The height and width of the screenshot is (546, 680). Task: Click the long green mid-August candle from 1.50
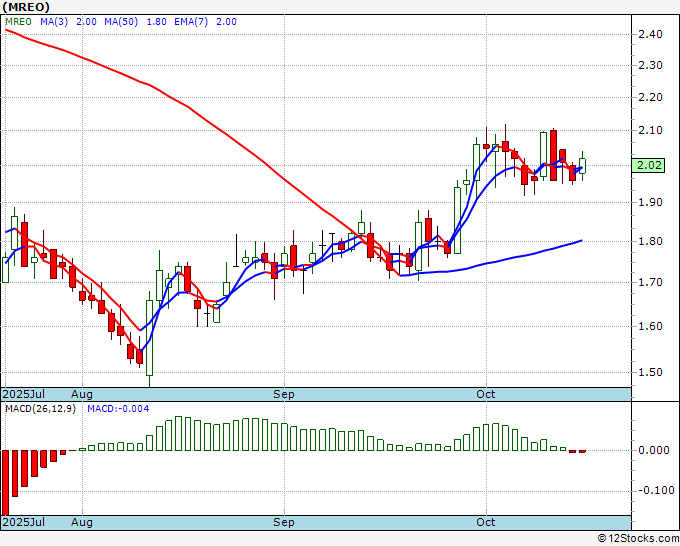click(x=150, y=338)
